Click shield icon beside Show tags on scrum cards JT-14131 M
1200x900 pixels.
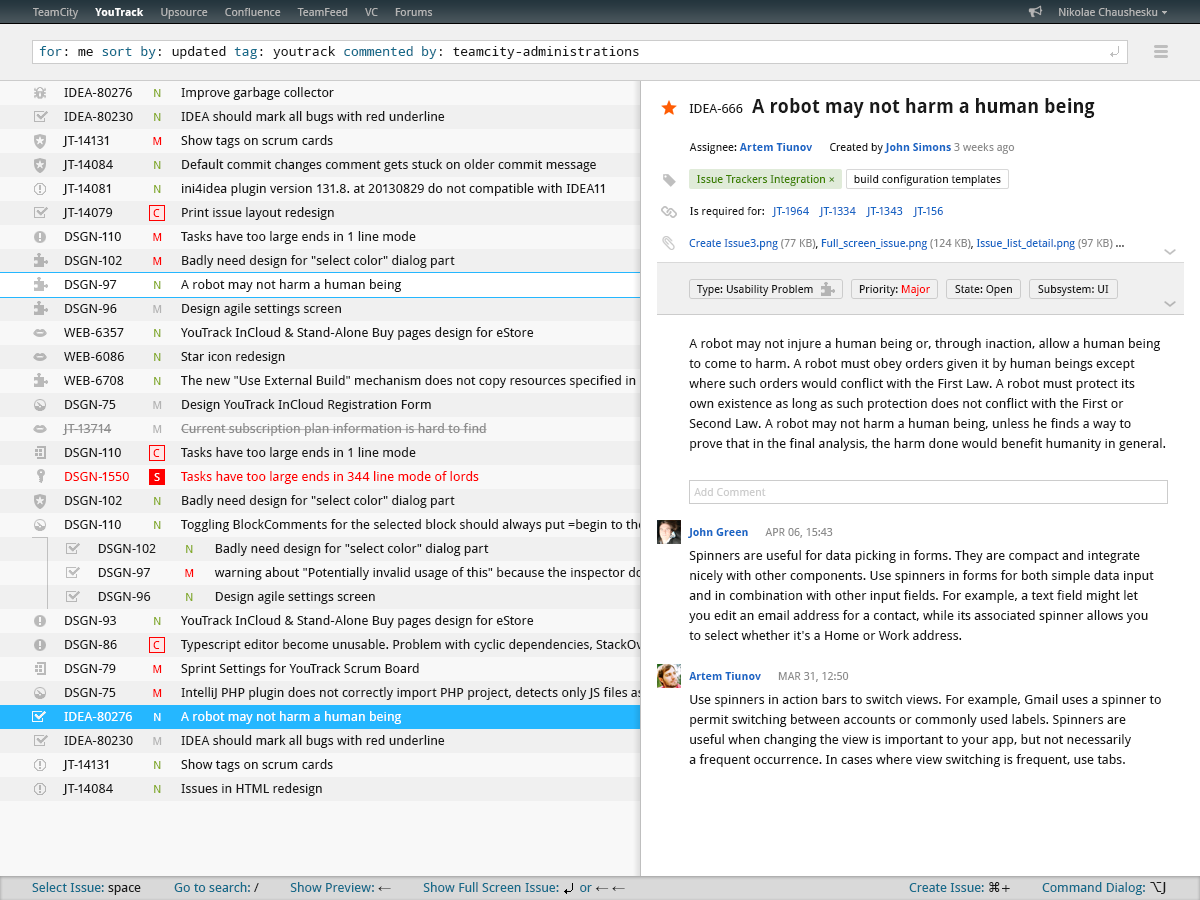pos(40,140)
